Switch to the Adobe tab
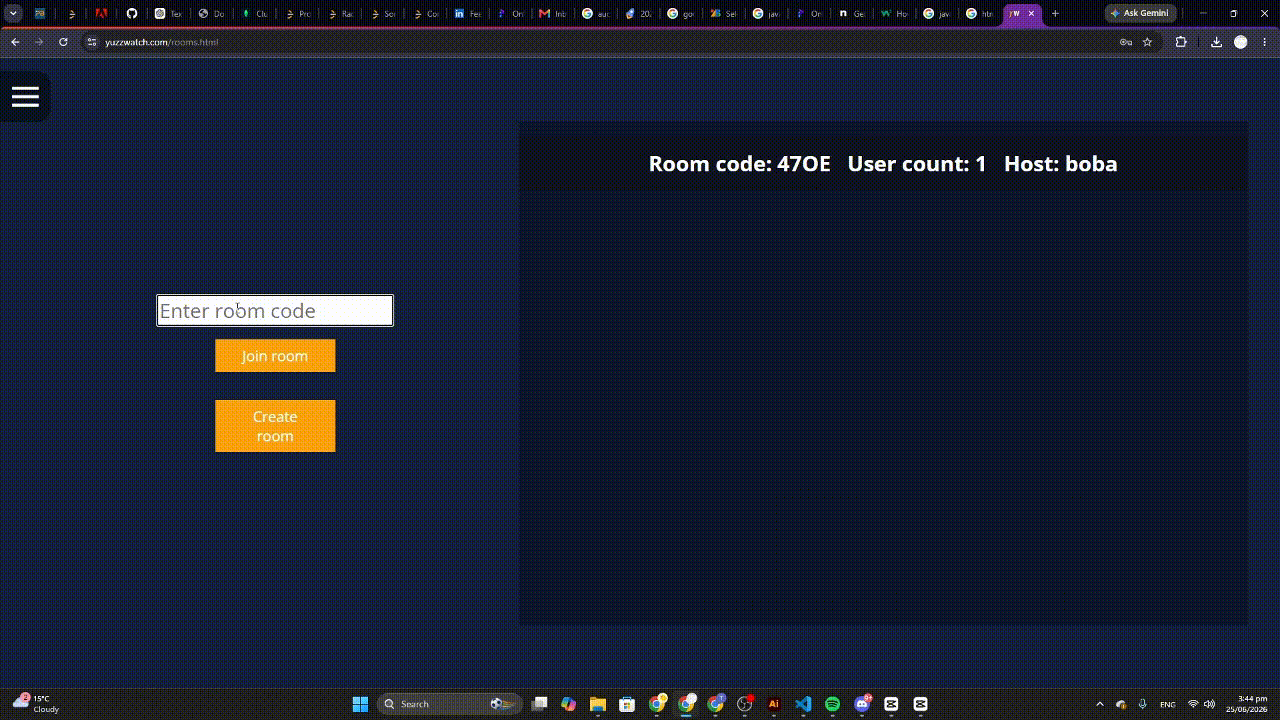 pyautogui.click(x=101, y=13)
